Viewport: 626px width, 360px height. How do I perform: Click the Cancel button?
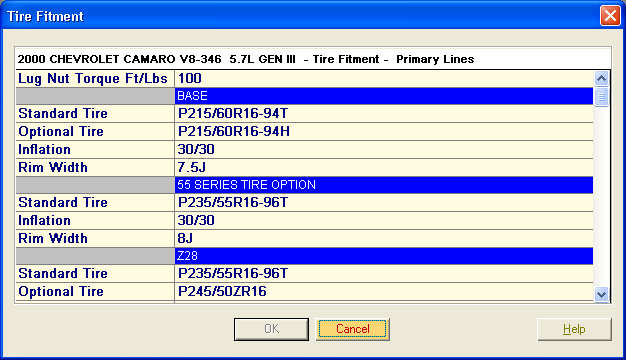[x=353, y=329]
